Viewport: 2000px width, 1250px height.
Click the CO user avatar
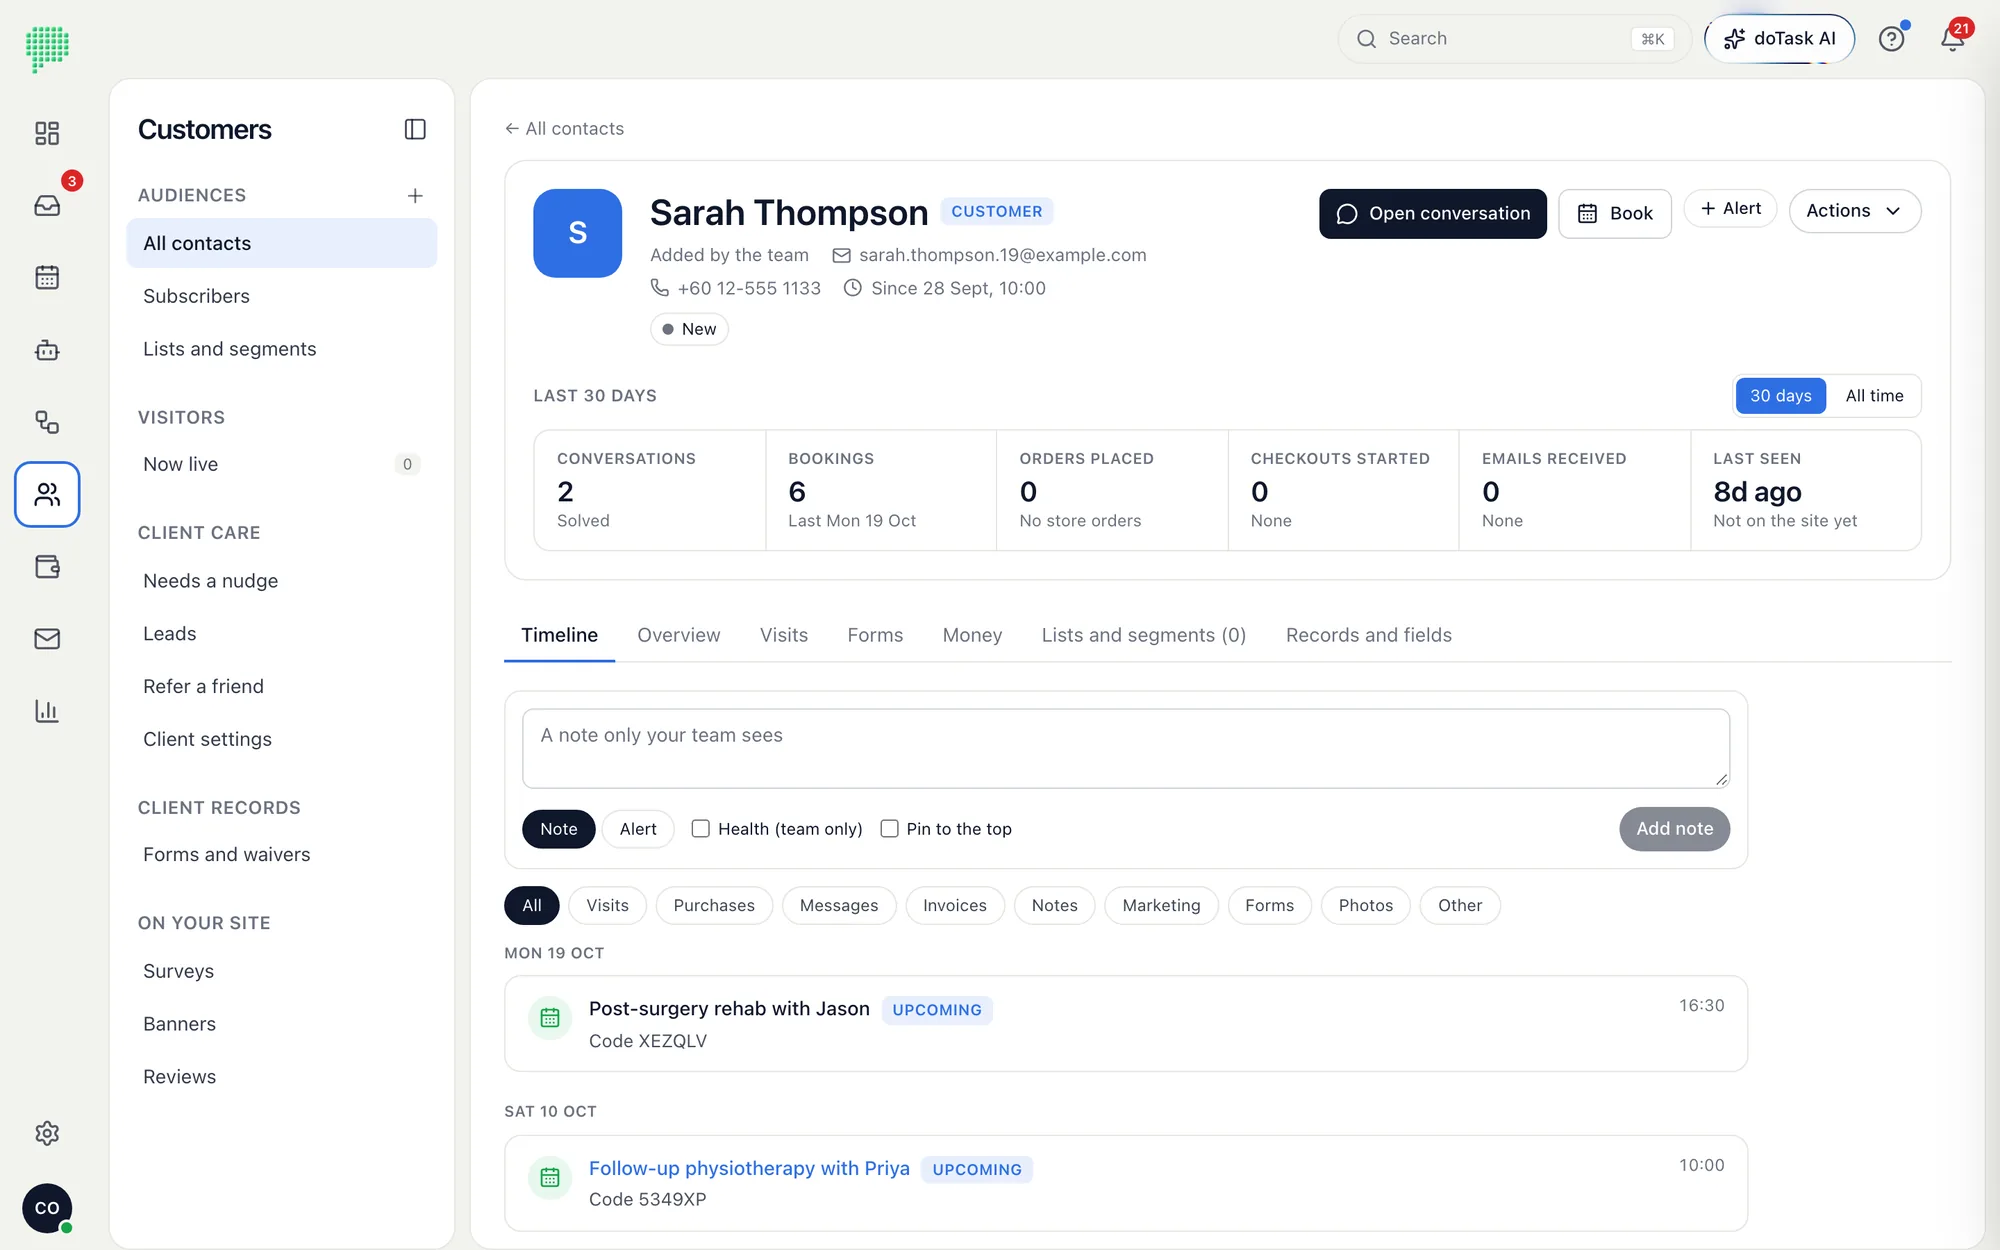[x=47, y=1208]
